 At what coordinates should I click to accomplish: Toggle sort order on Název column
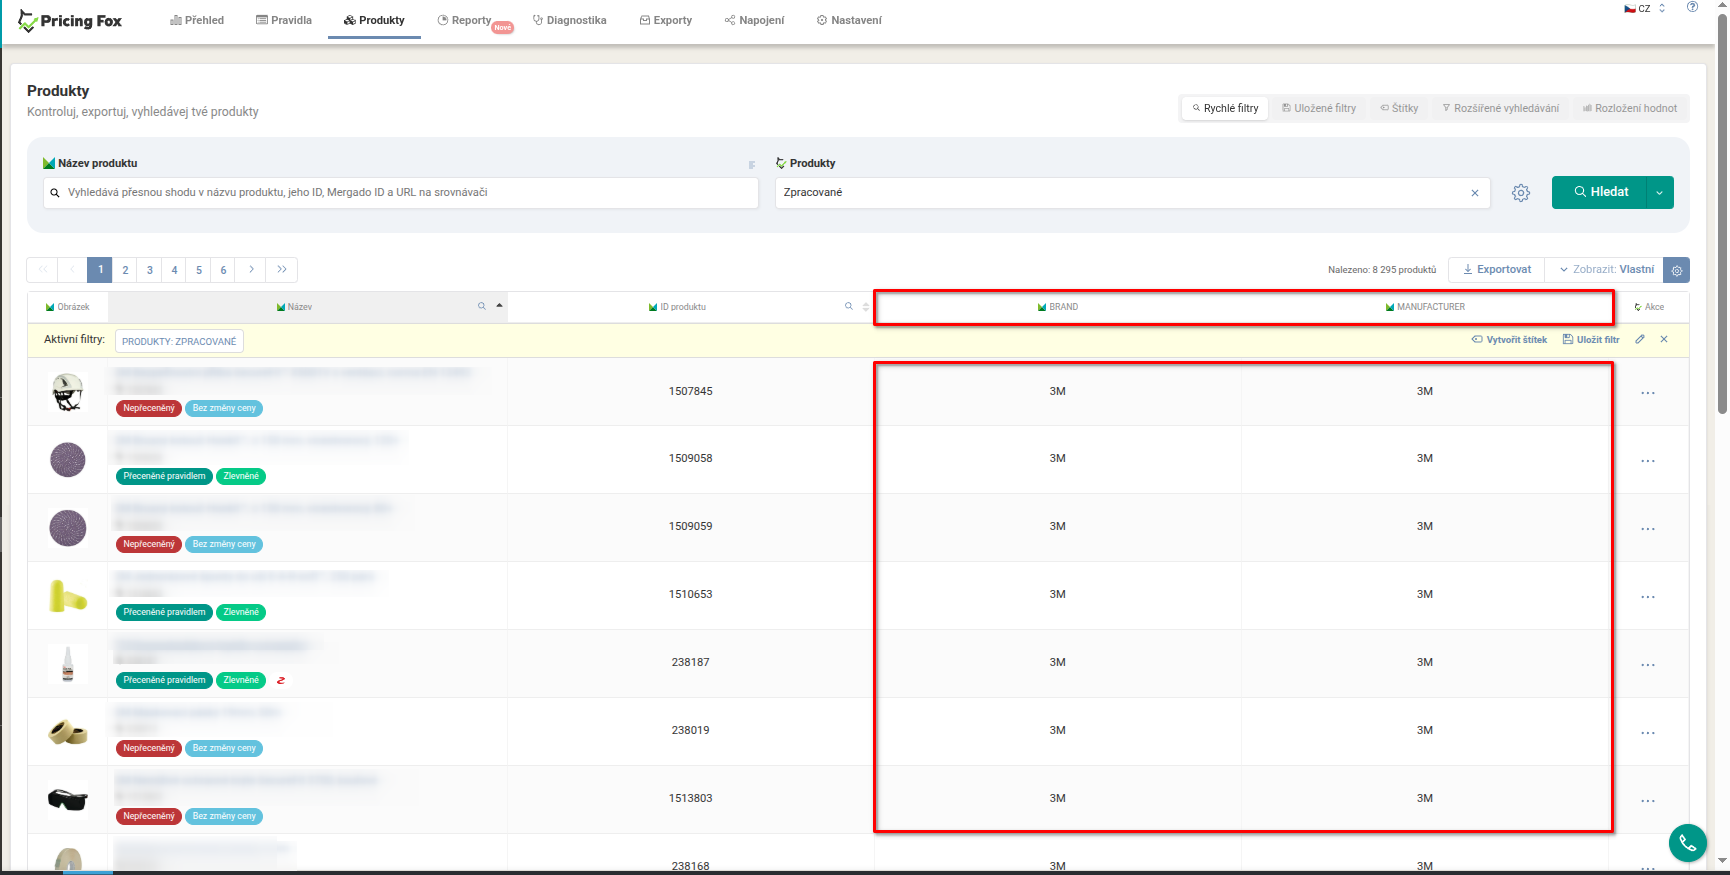coord(499,306)
